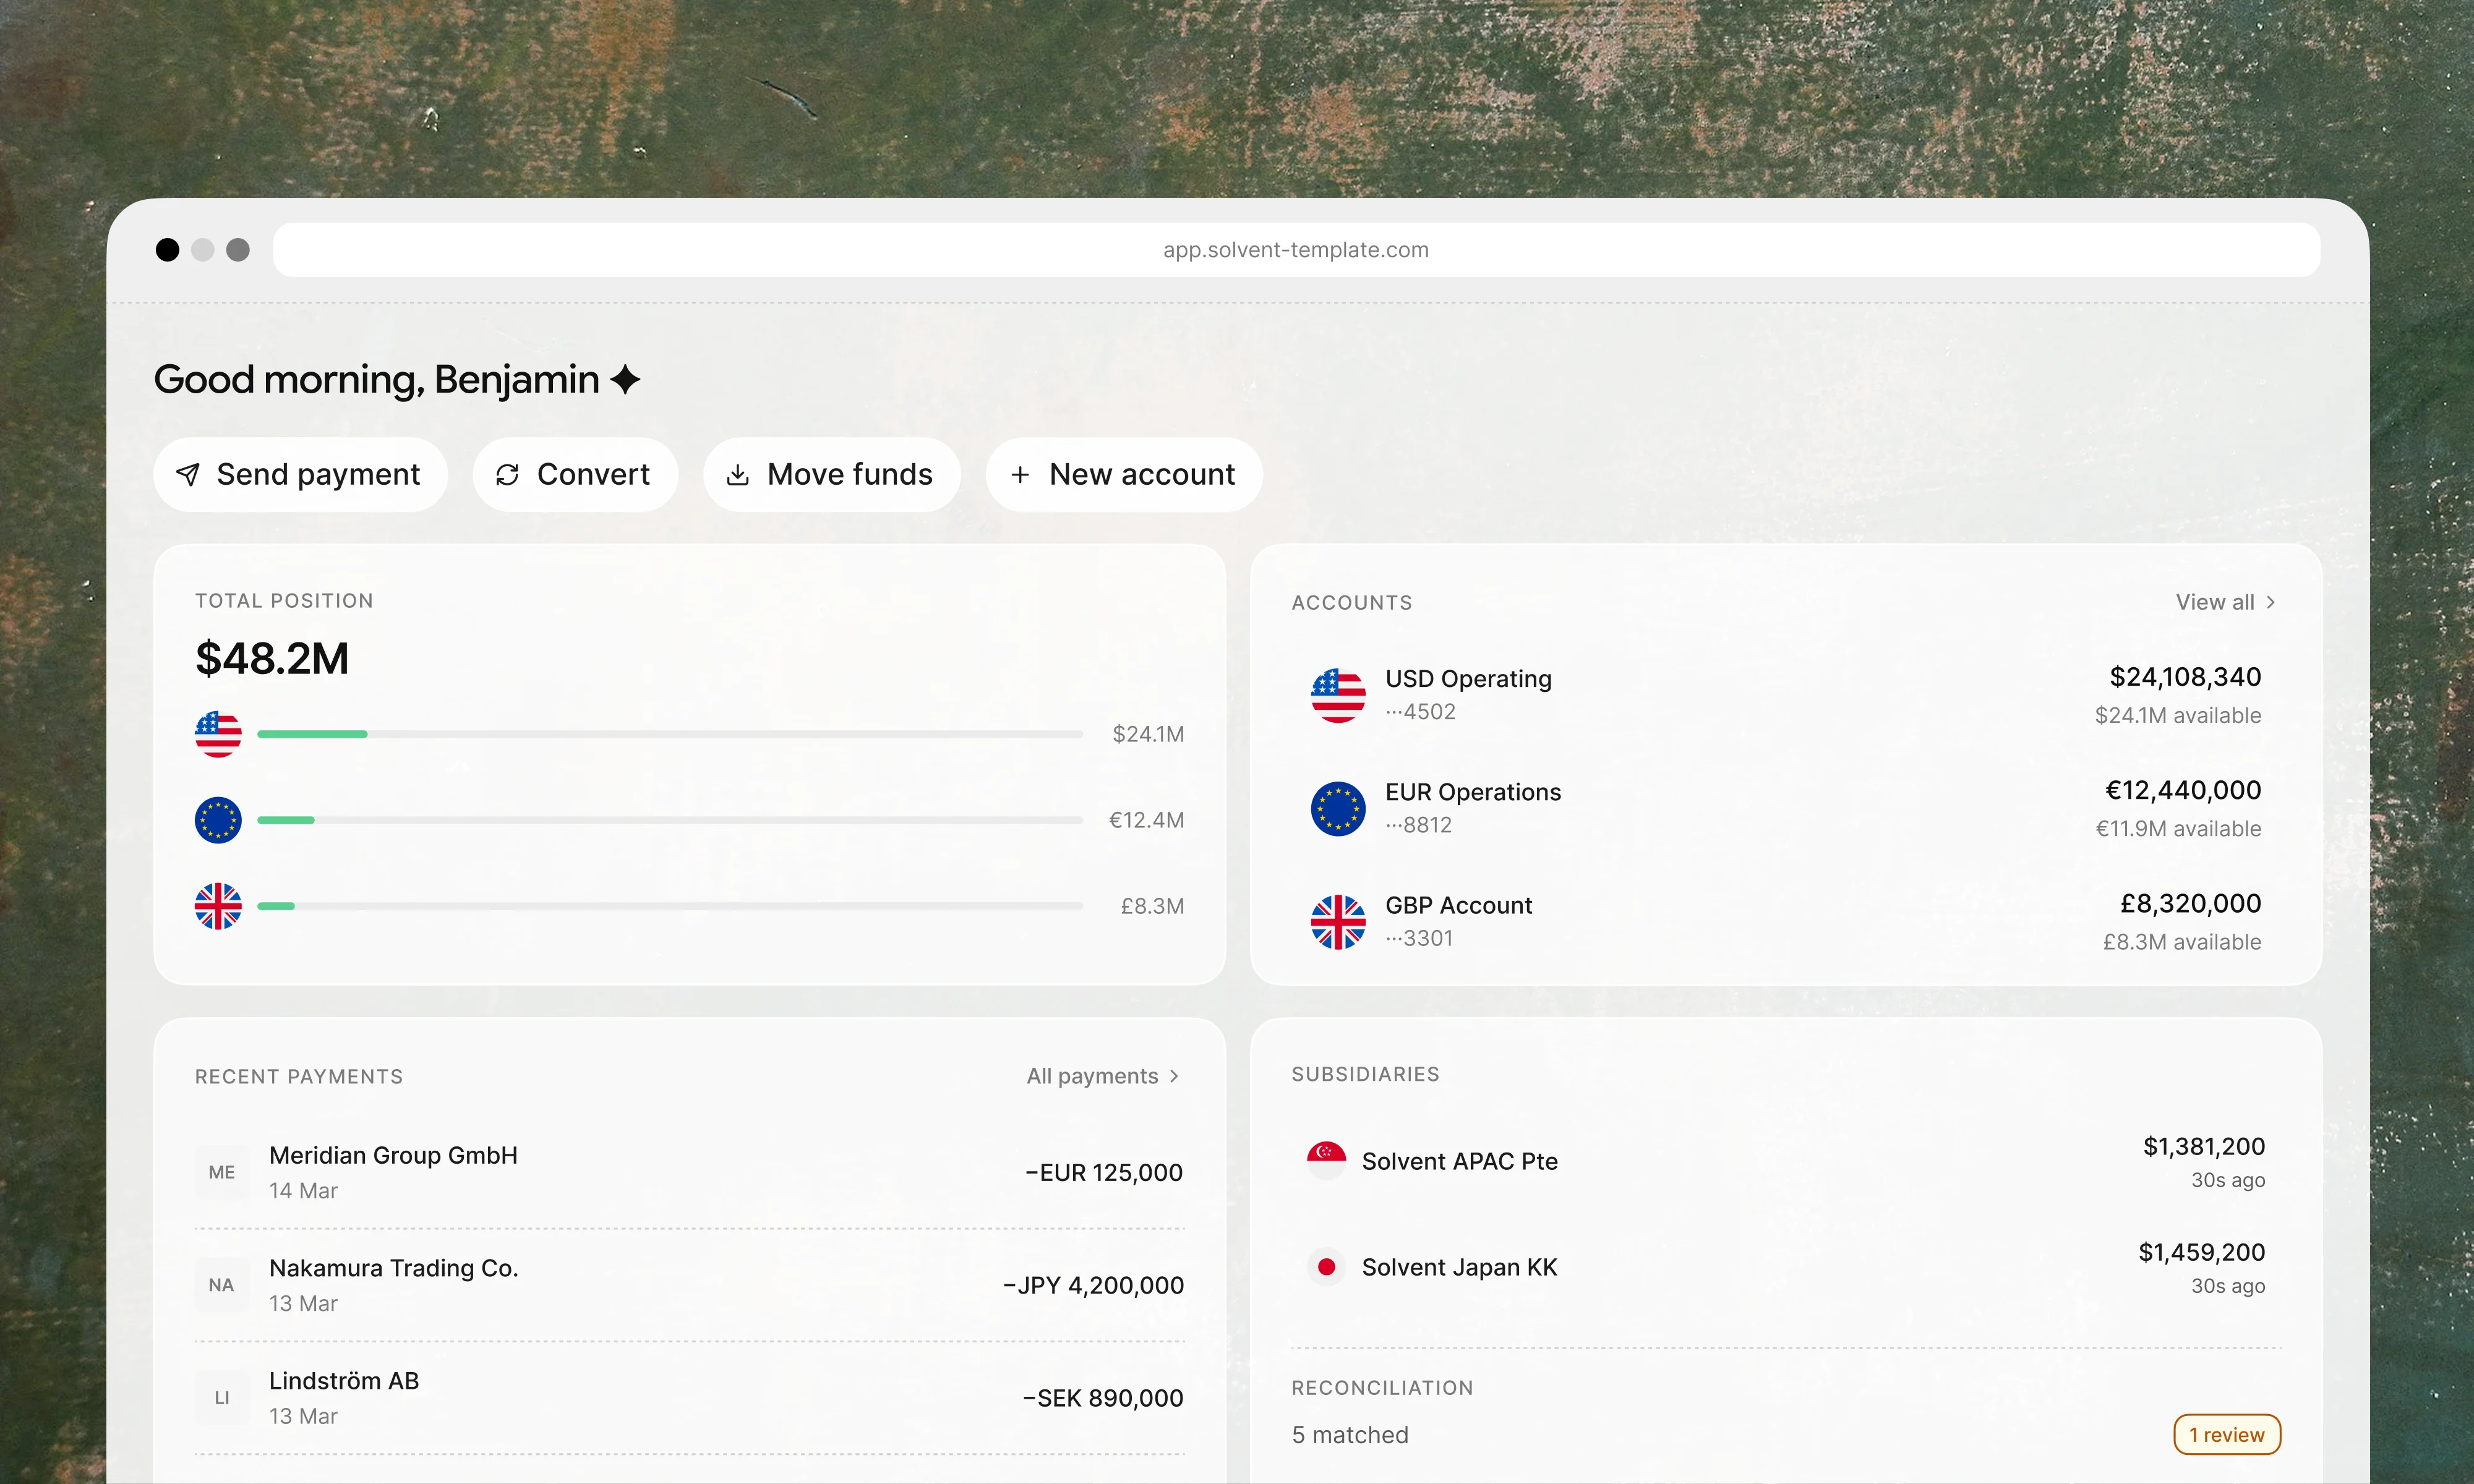
Task: Click the NA avatar for Nakamura Trading
Action: click(x=222, y=1285)
